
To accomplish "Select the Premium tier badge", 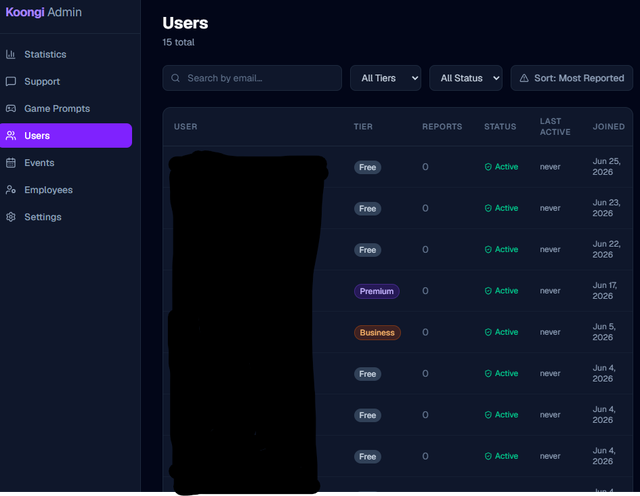I will tap(376, 291).
